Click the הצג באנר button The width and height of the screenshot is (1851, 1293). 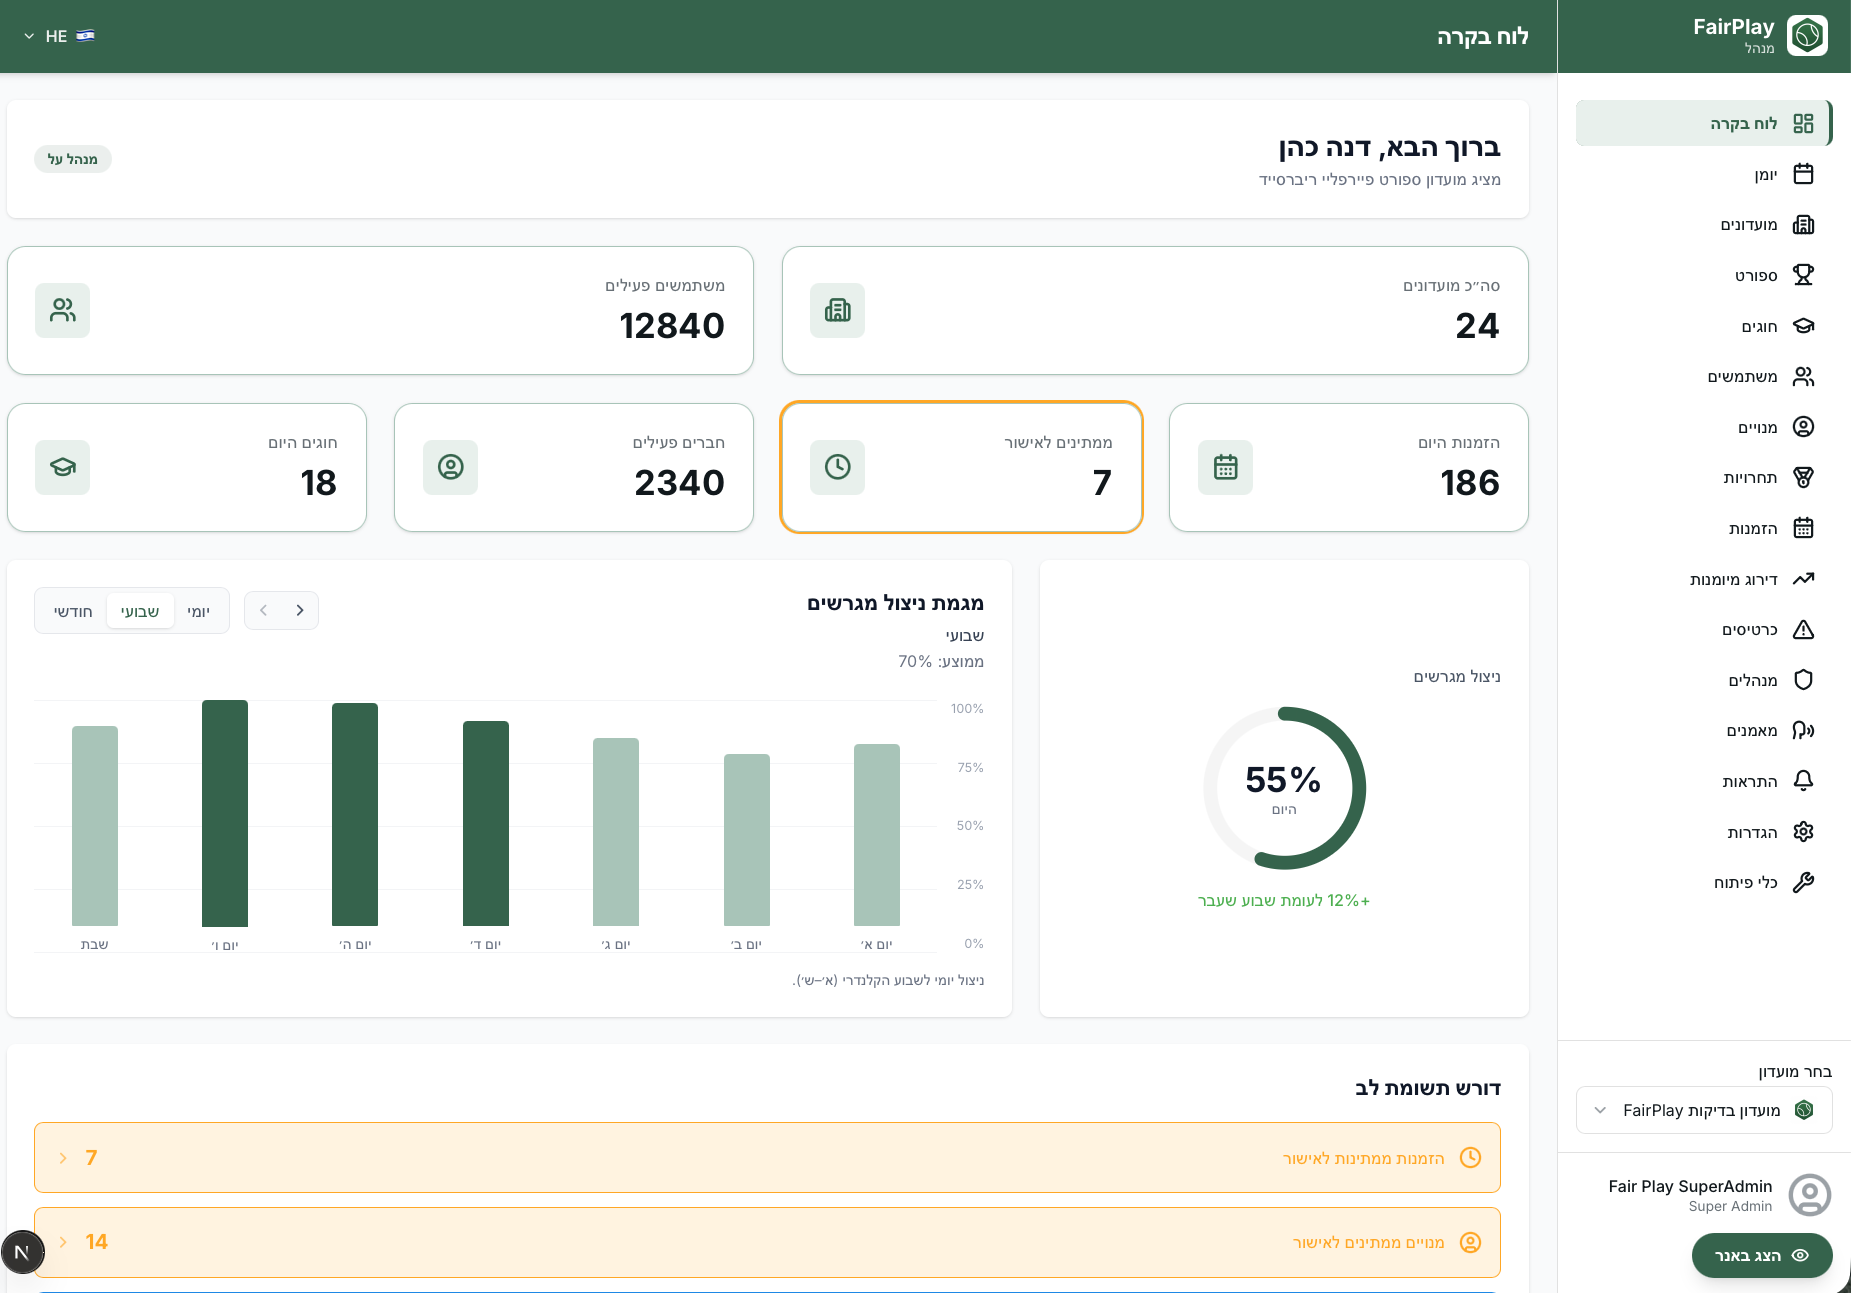[x=1761, y=1255]
